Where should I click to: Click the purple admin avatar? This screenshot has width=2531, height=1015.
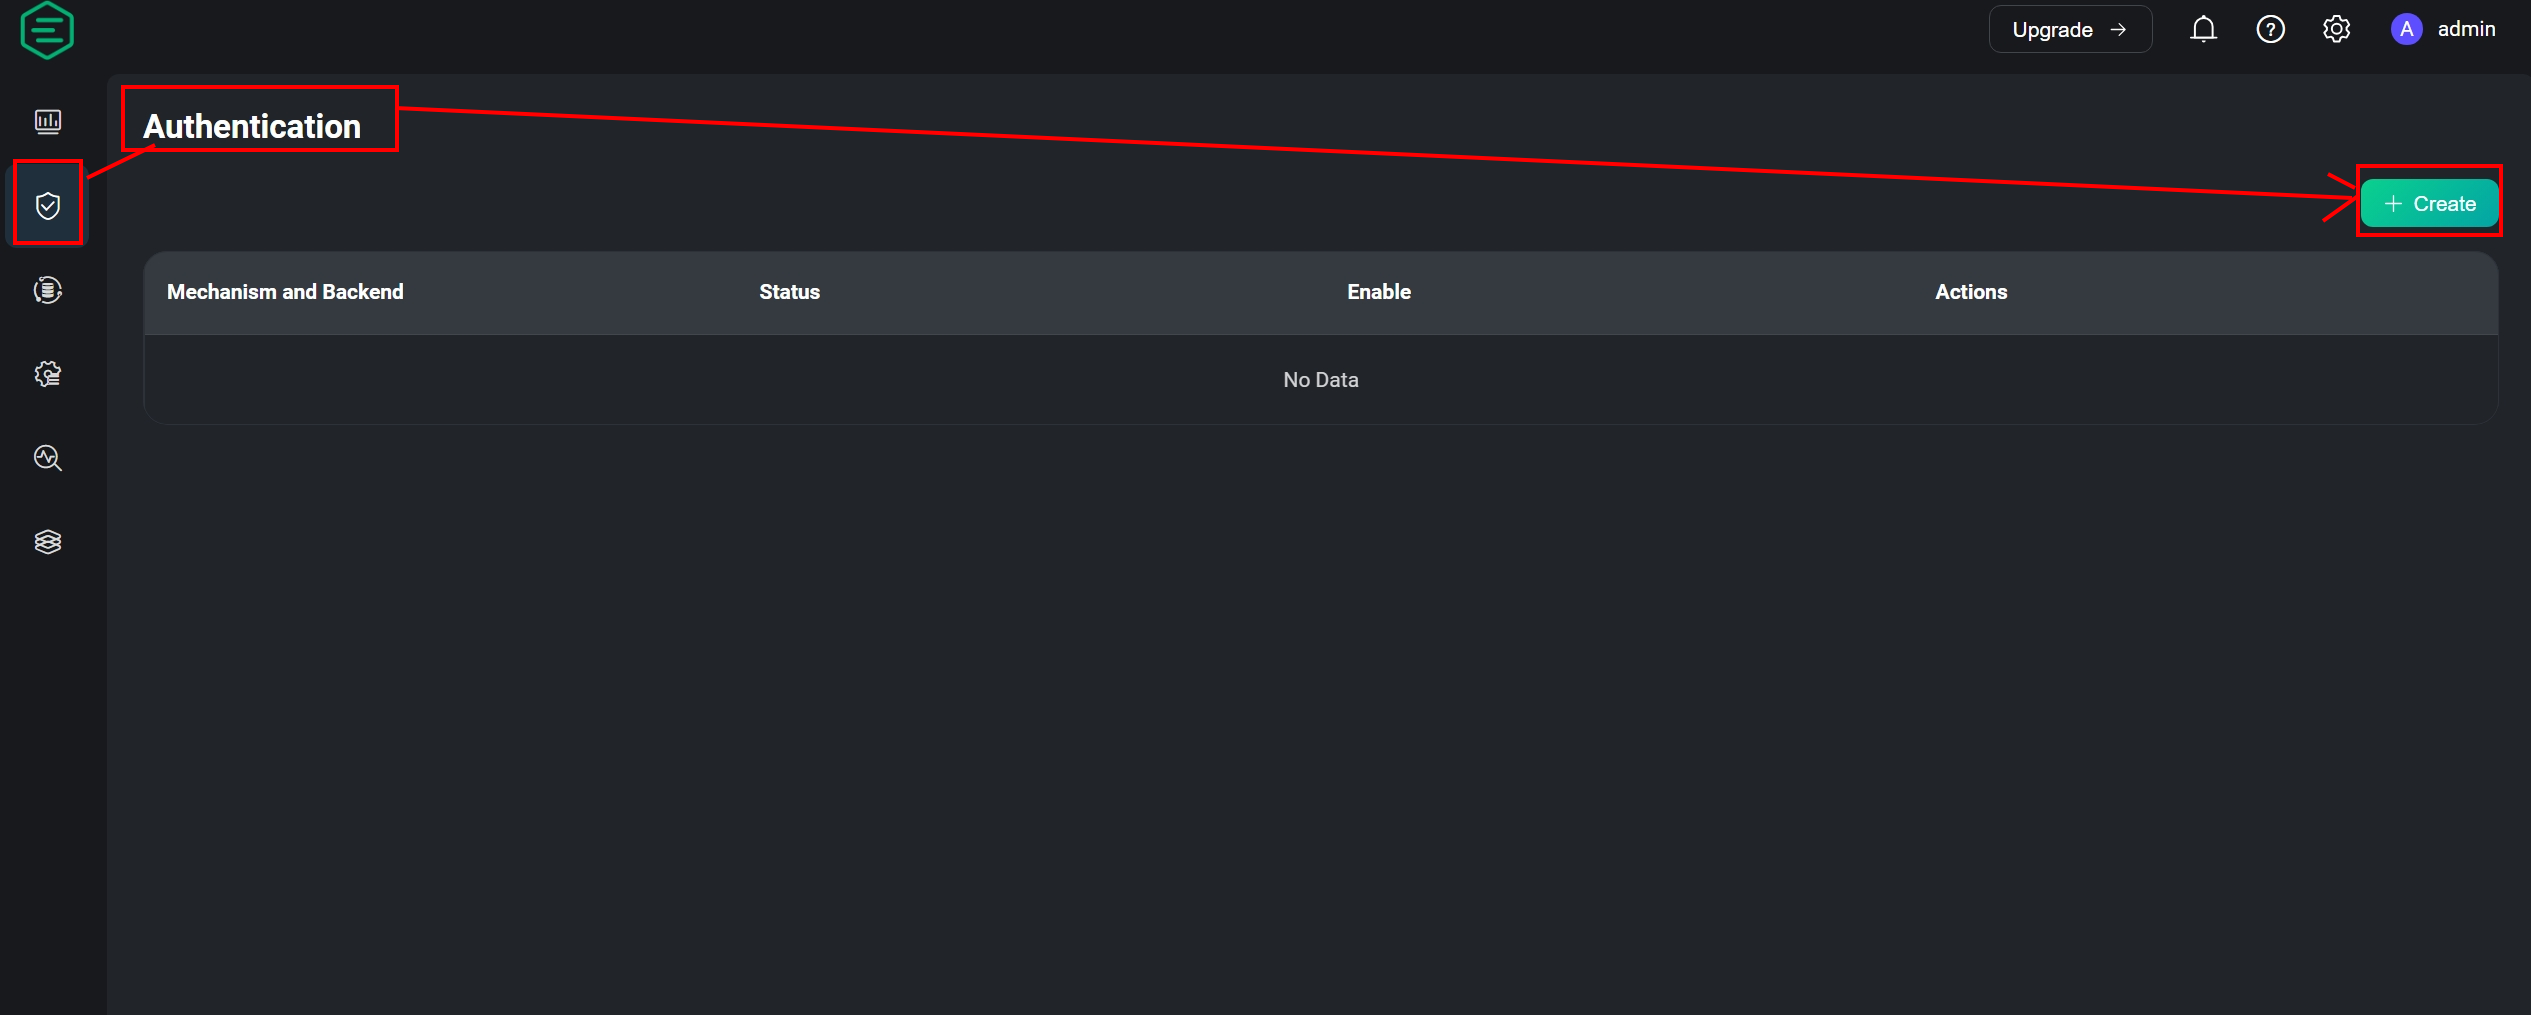tap(2406, 30)
